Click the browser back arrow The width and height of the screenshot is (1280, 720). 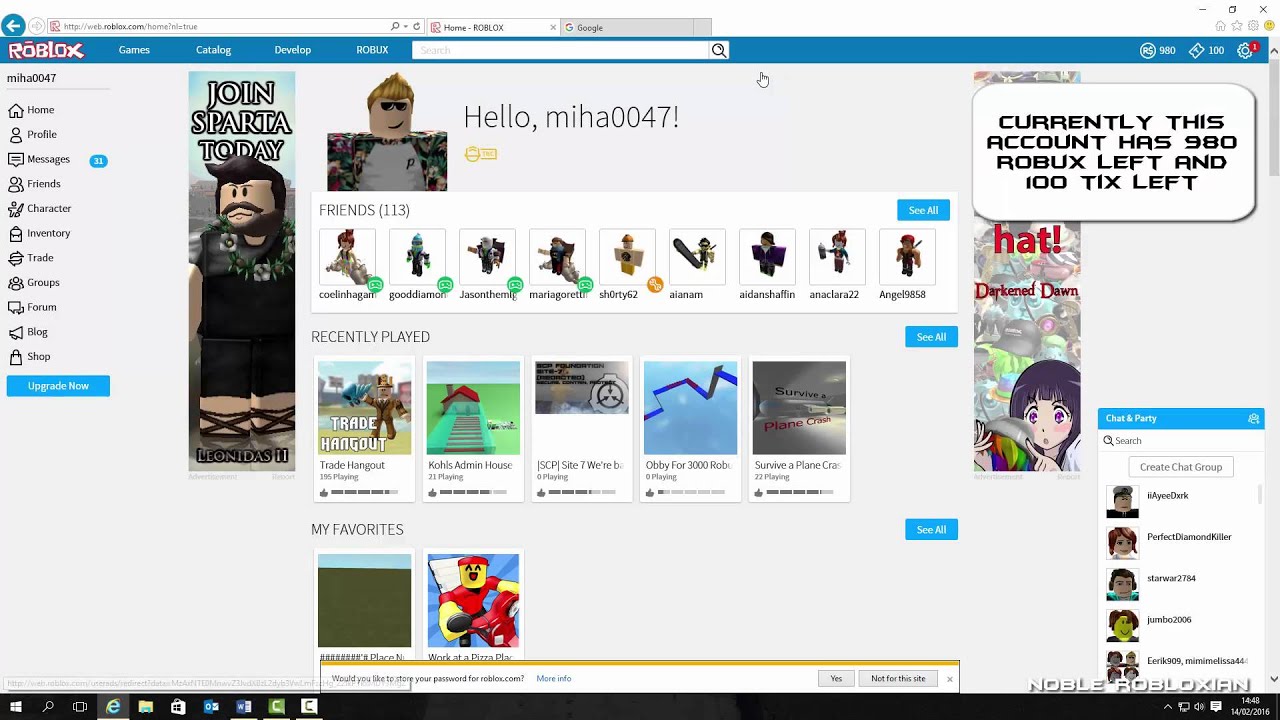(13, 26)
